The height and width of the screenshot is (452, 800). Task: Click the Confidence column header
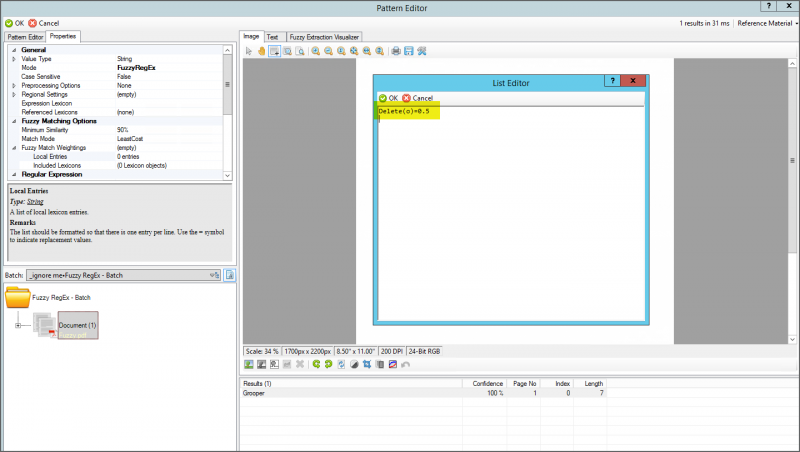click(x=485, y=384)
